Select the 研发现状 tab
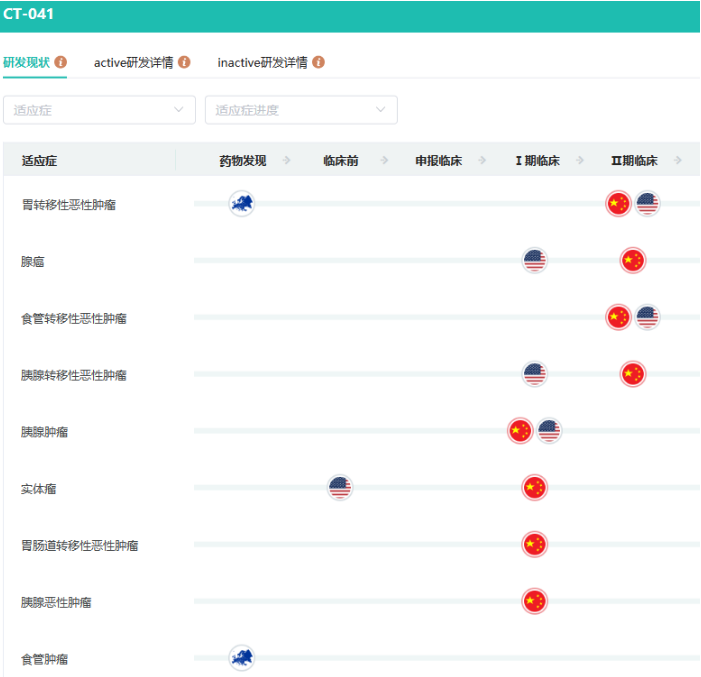 pyautogui.click(x=27, y=62)
